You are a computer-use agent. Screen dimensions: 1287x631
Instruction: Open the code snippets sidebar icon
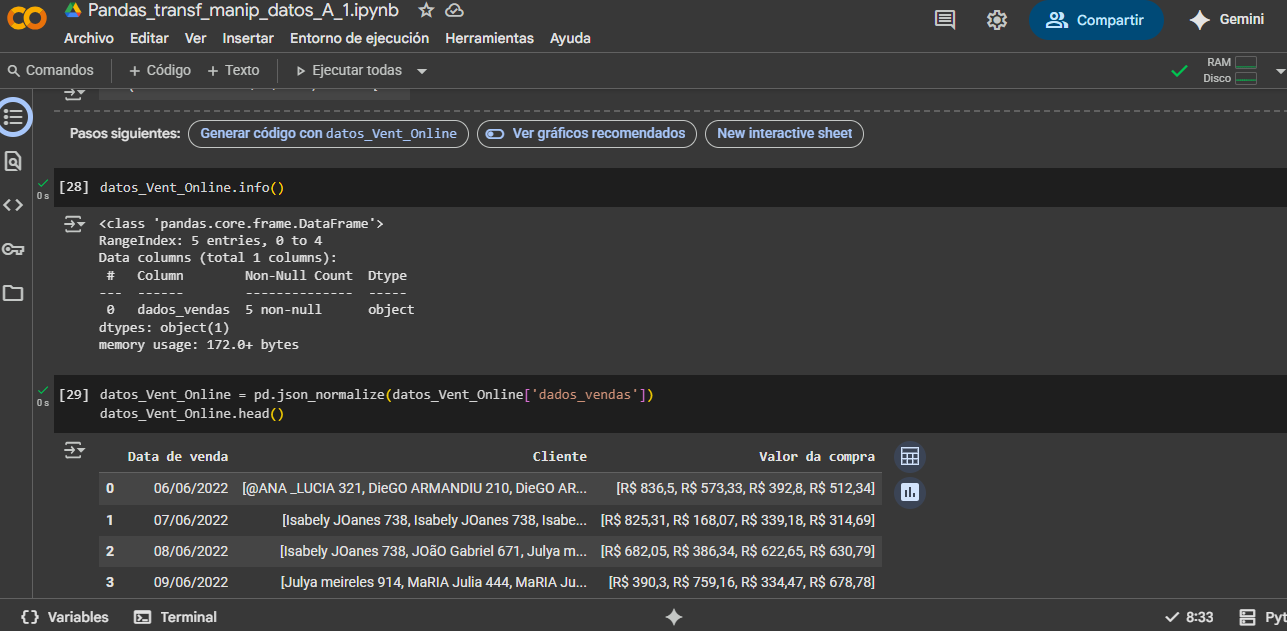(13, 205)
